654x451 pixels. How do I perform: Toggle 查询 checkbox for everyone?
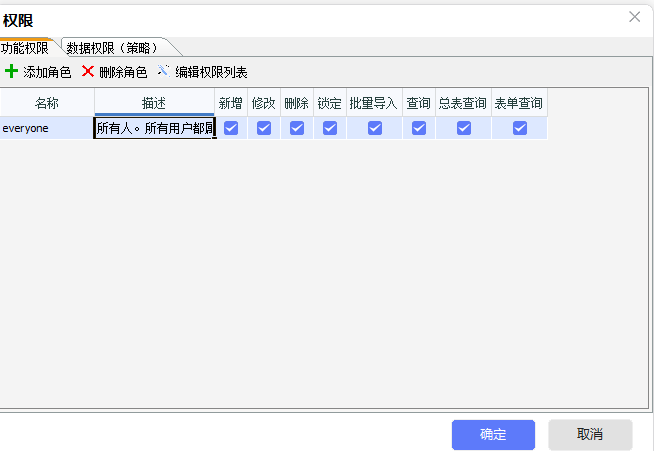pyautogui.click(x=419, y=128)
